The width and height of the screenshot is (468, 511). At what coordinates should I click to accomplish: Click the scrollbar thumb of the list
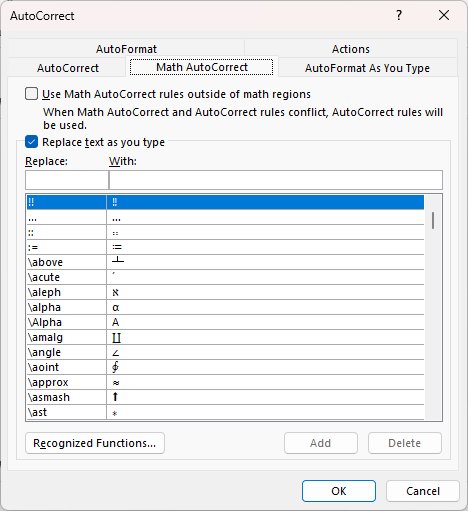click(x=433, y=220)
